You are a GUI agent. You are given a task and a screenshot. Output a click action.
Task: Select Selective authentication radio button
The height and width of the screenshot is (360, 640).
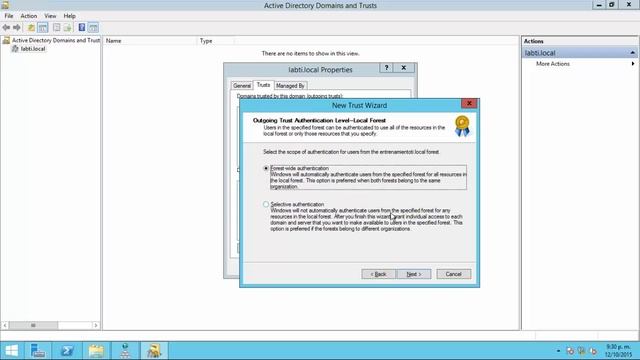[266, 204]
